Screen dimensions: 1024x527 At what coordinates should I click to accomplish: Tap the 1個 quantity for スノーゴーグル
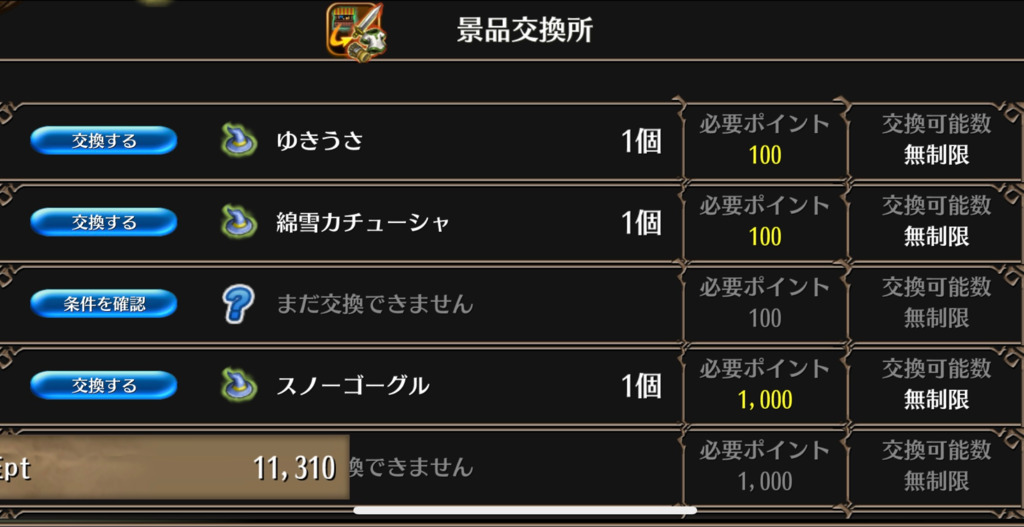(641, 386)
